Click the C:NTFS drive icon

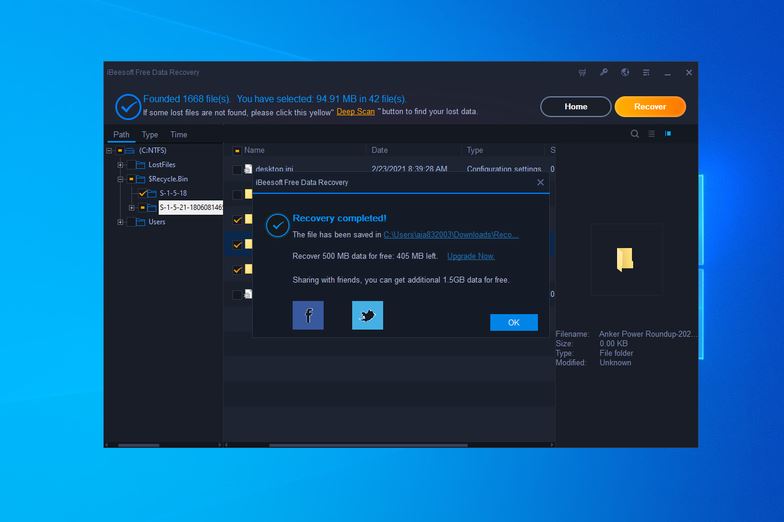point(130,150)
